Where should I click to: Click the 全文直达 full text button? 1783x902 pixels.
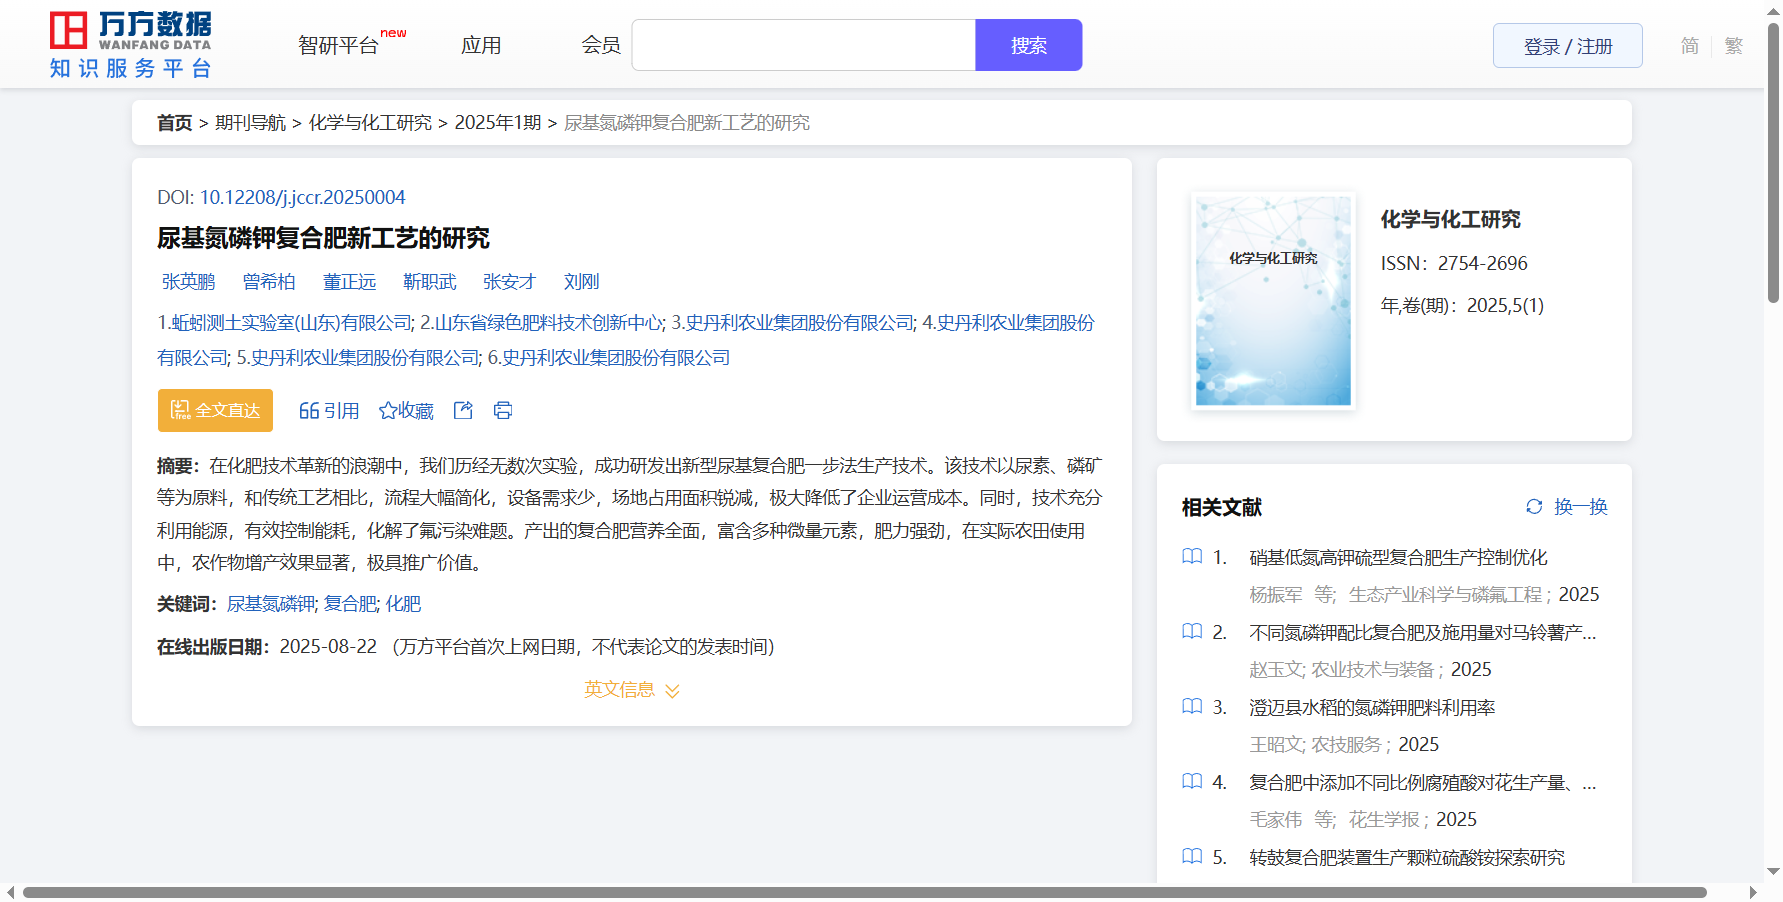click(x=215, y=411)
